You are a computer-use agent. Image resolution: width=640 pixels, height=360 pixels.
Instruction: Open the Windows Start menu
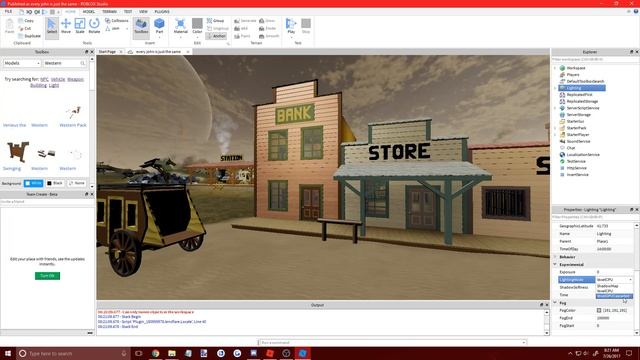8,353
